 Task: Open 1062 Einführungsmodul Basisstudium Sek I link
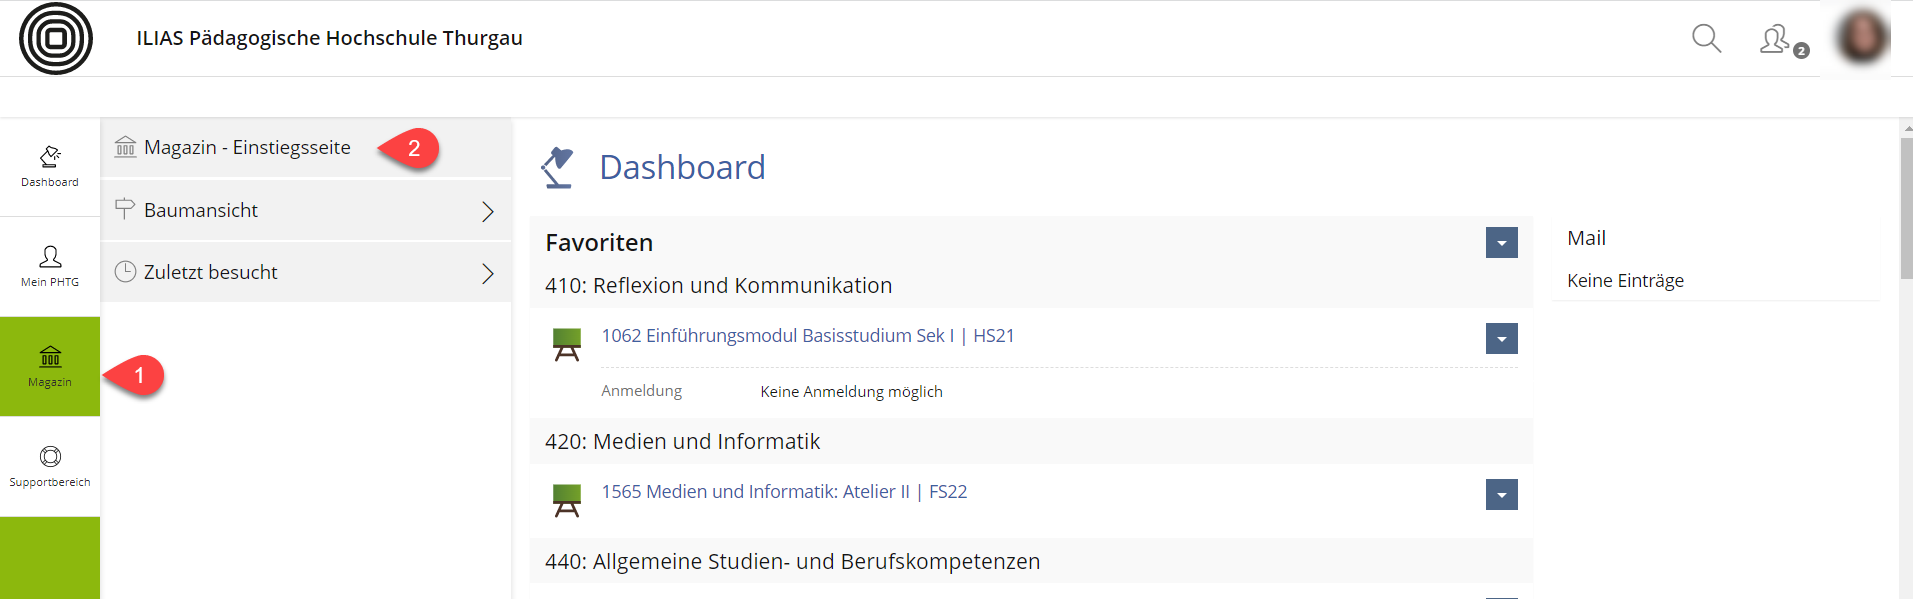pos(807,336)
